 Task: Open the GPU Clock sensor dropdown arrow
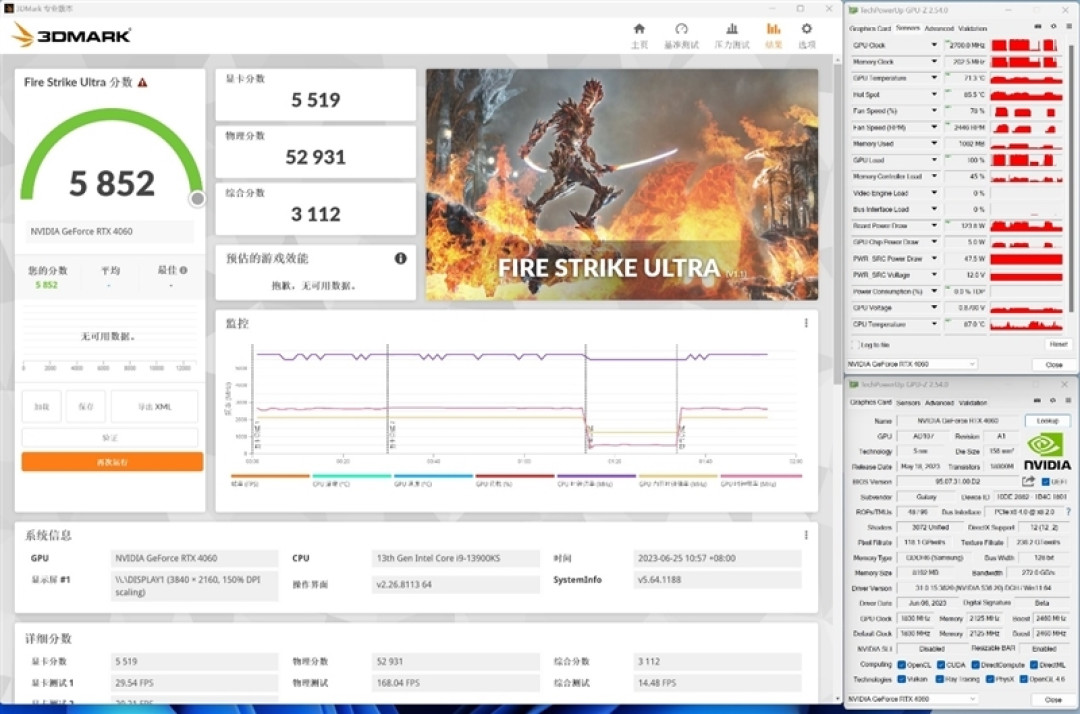[x=934, y=45]
